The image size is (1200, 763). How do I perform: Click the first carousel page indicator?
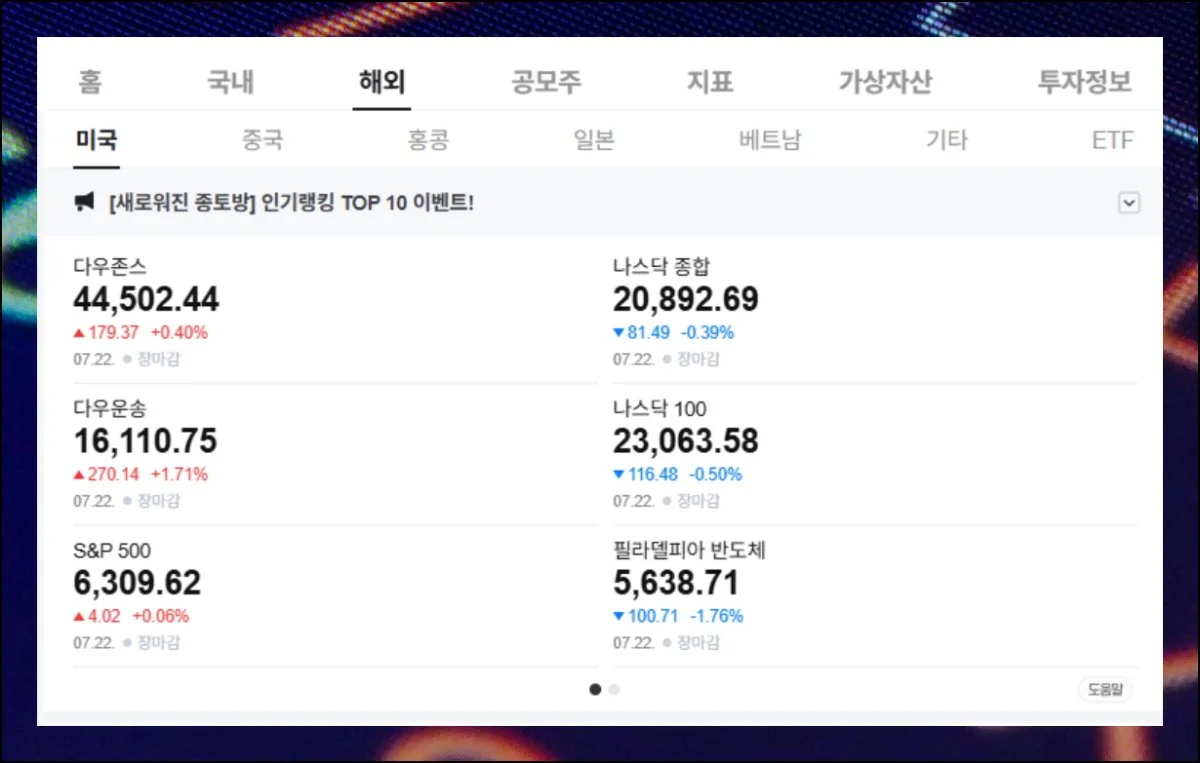595,689
